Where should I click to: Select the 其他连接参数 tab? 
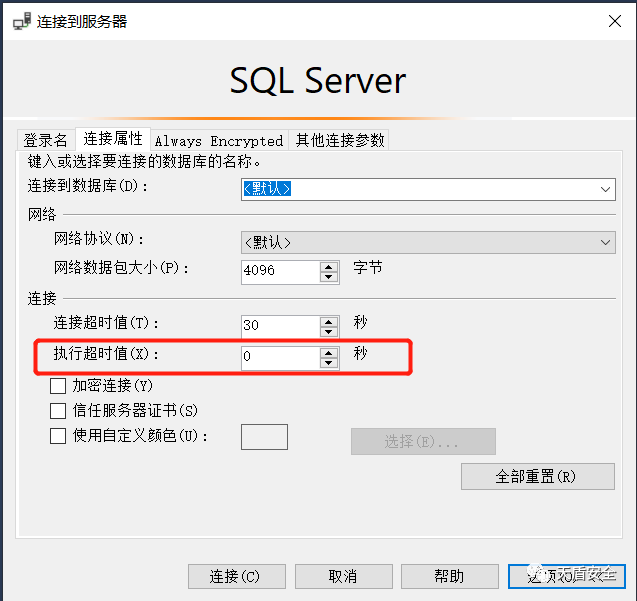click(x=339, y=140)
